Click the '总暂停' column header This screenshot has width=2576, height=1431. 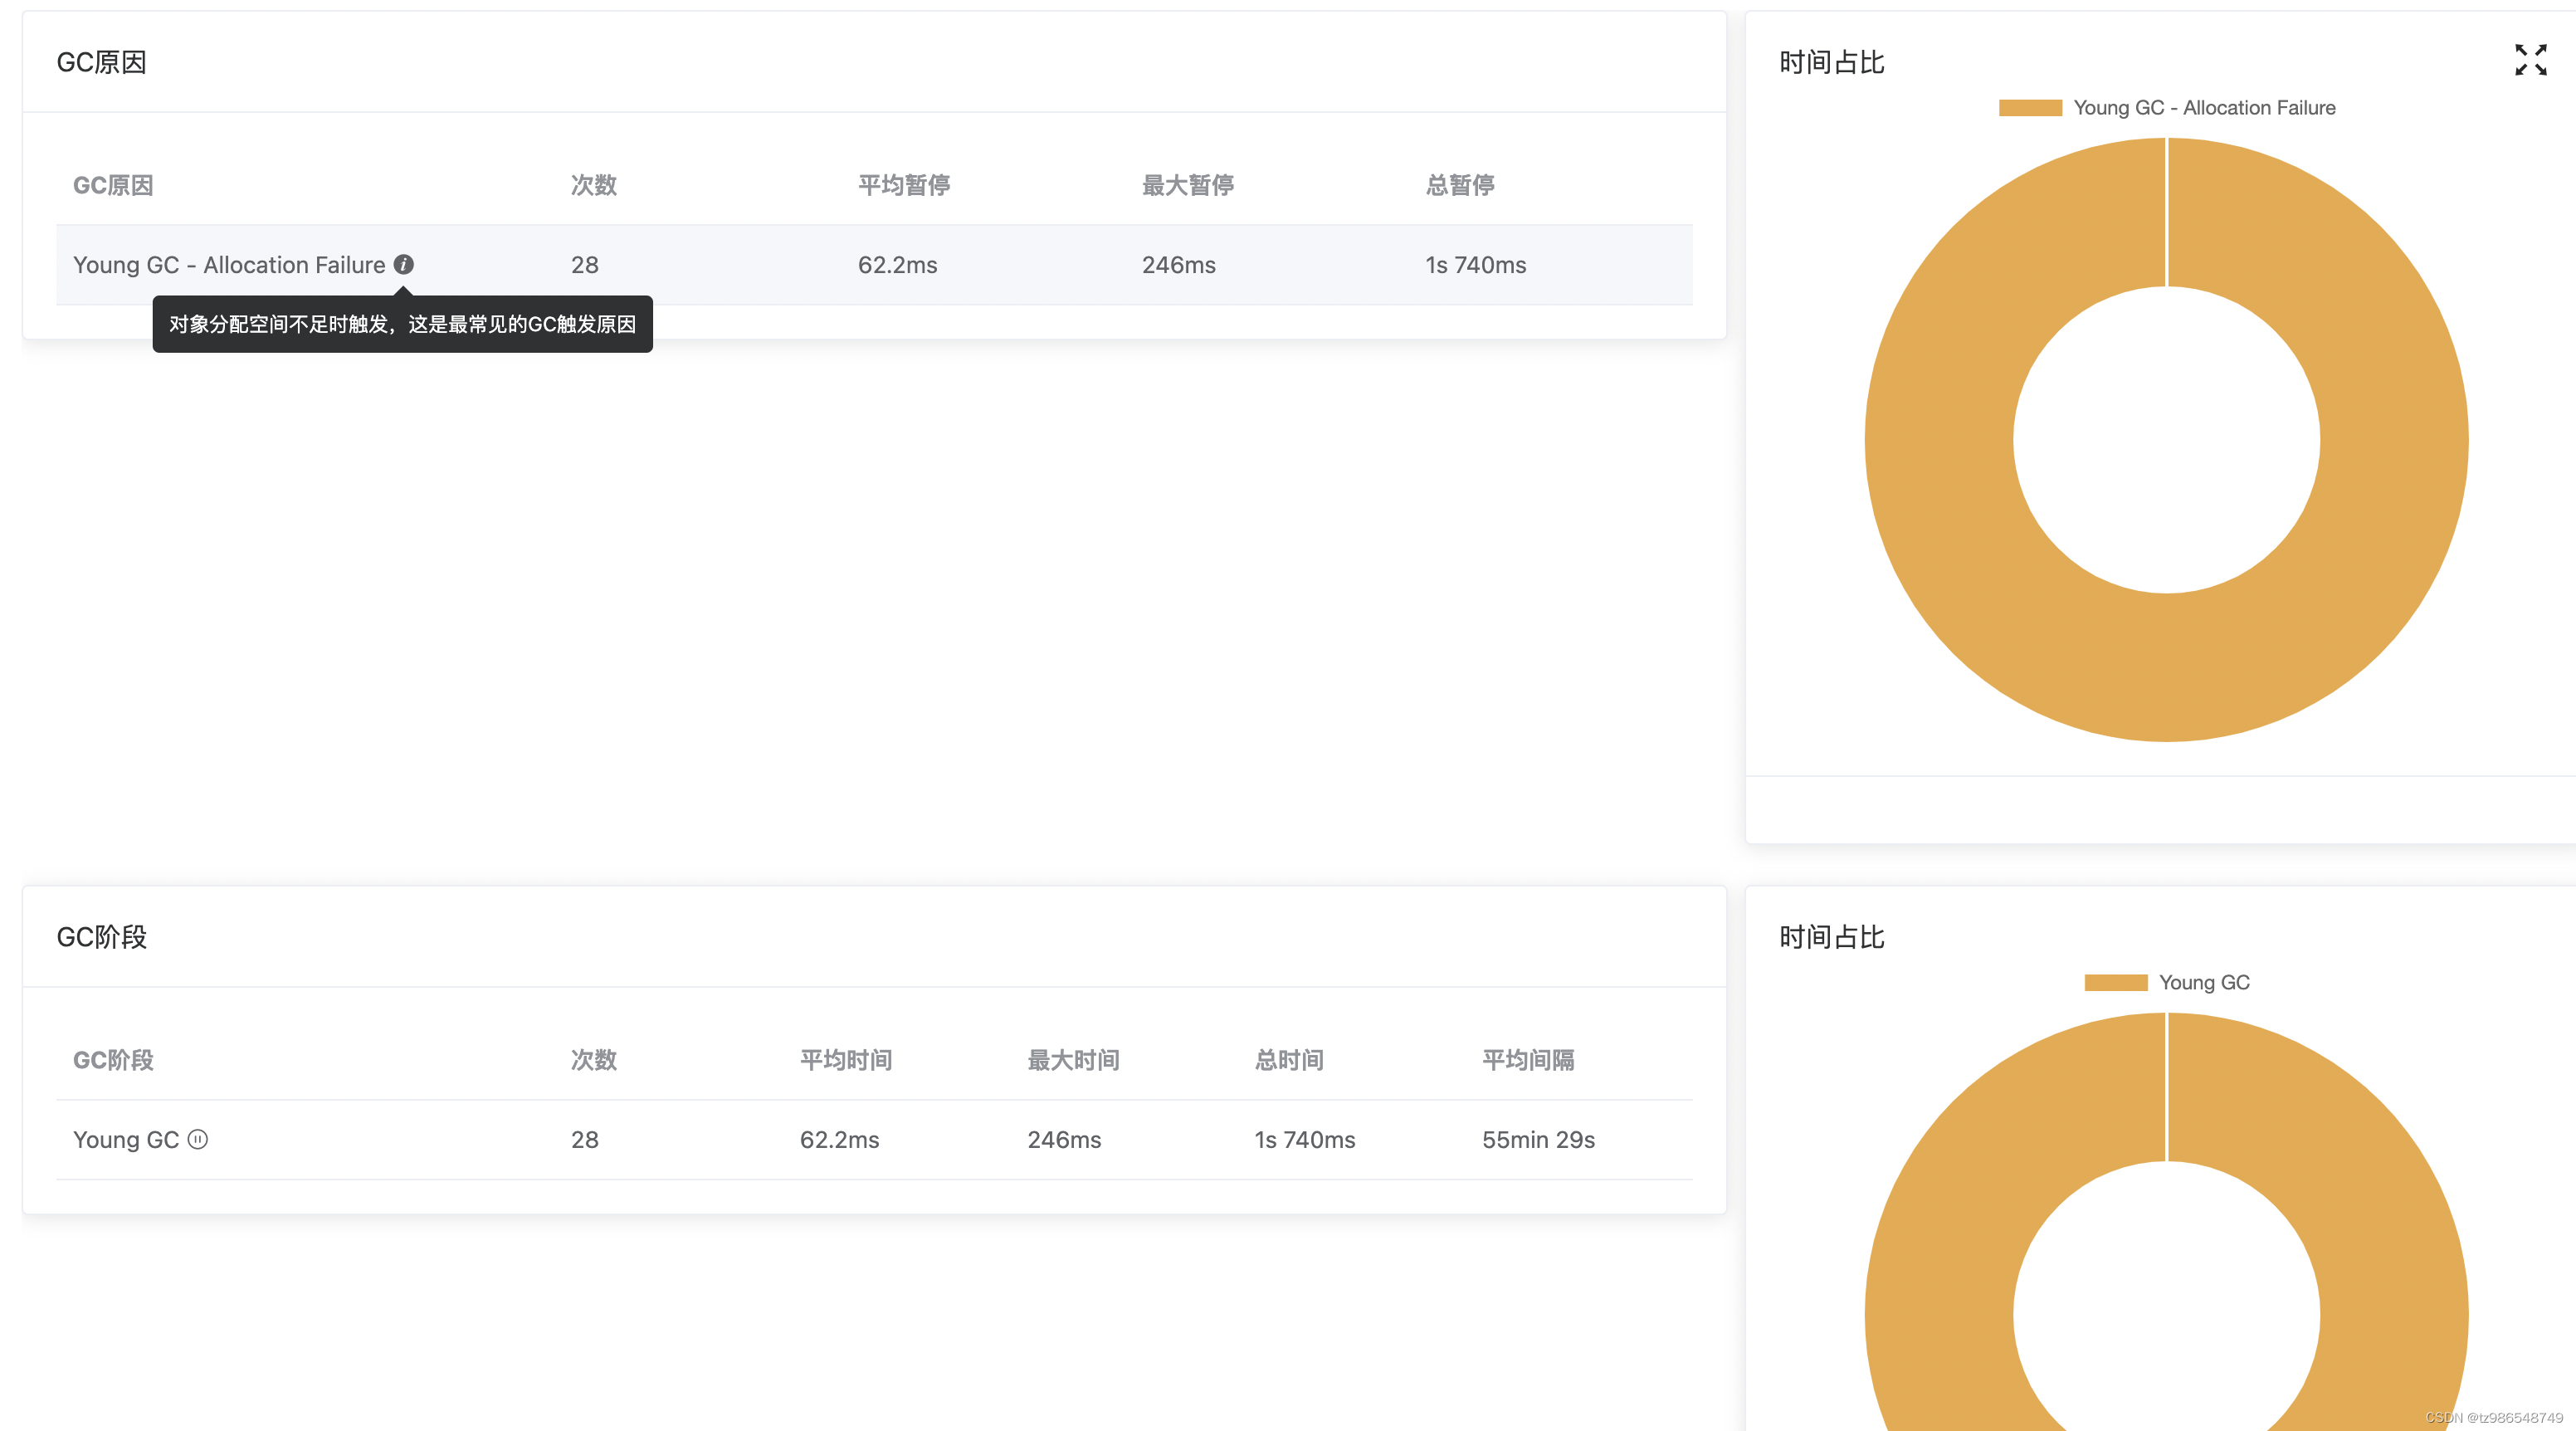click(x=1460, y=185)
